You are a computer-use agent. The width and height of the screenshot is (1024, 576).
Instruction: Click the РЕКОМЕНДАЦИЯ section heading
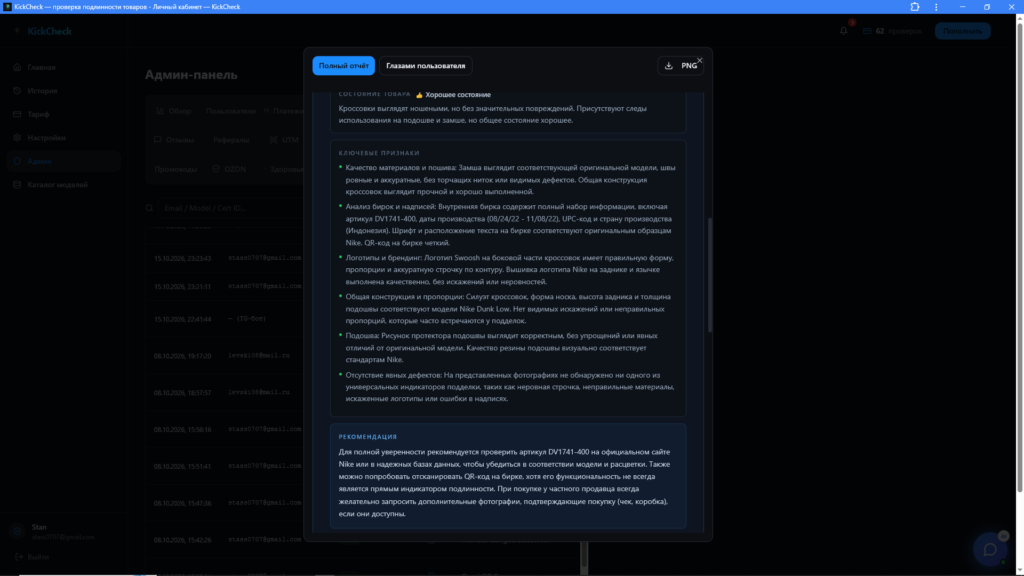click(368, 437)
